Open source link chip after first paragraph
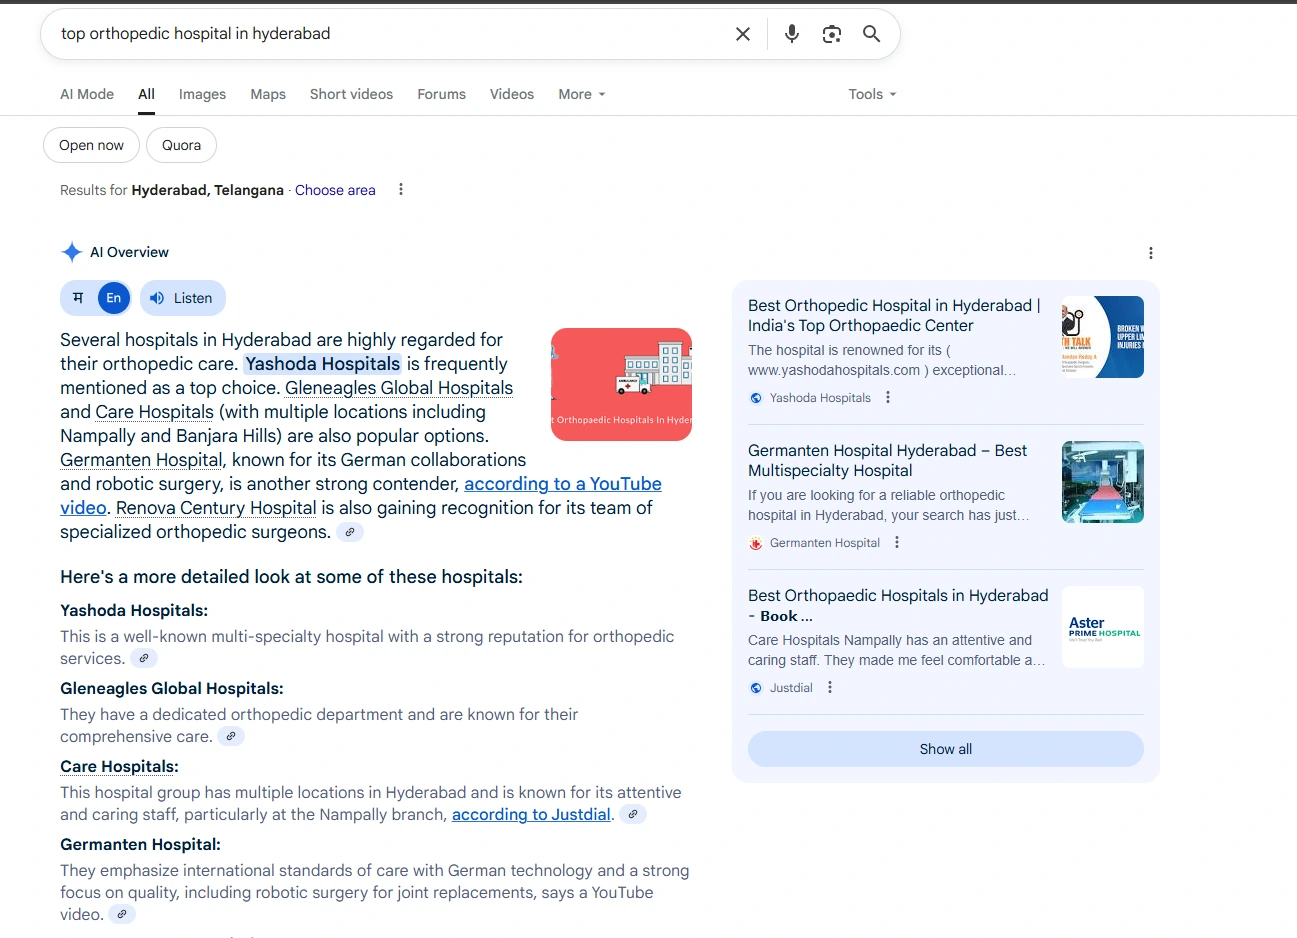Screen dimensions: 1297x938 pyautogui.click(x=350, y=532)
